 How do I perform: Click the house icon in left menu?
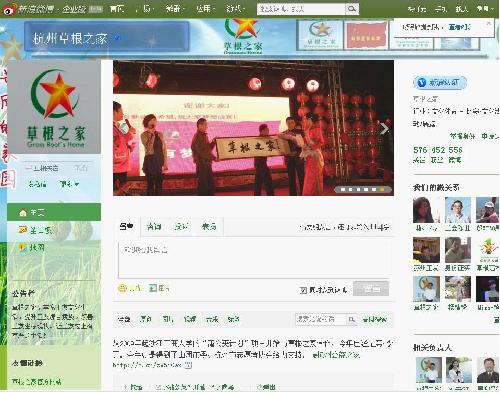[23, 213]
